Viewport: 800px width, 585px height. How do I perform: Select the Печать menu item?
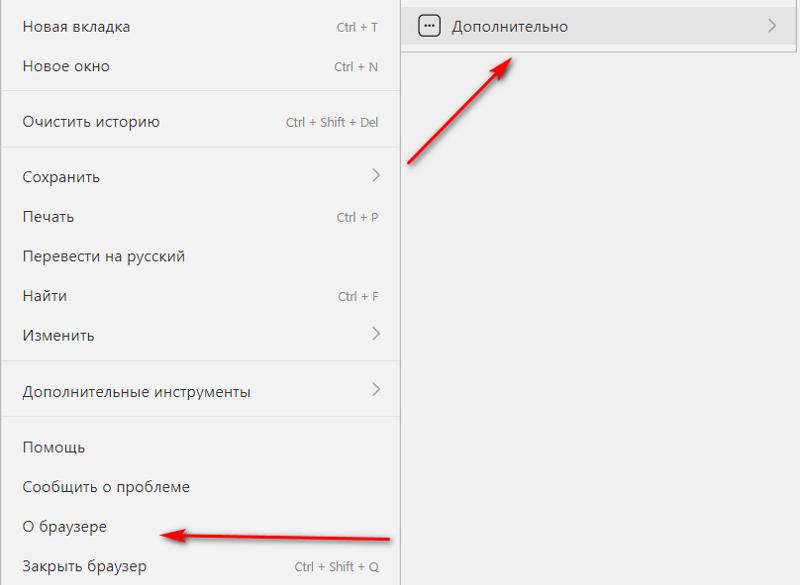click(201, 217)
